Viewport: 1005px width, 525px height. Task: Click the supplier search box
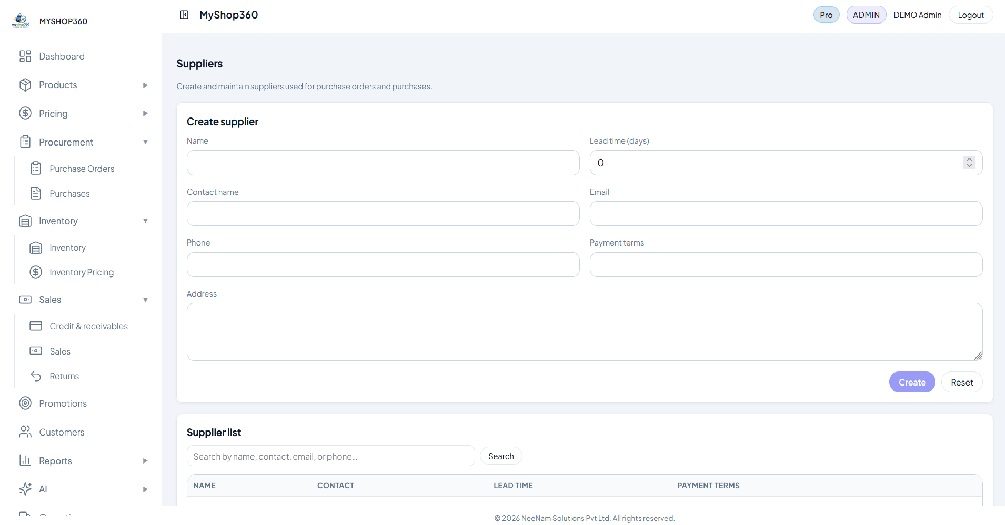pos(331,456)
